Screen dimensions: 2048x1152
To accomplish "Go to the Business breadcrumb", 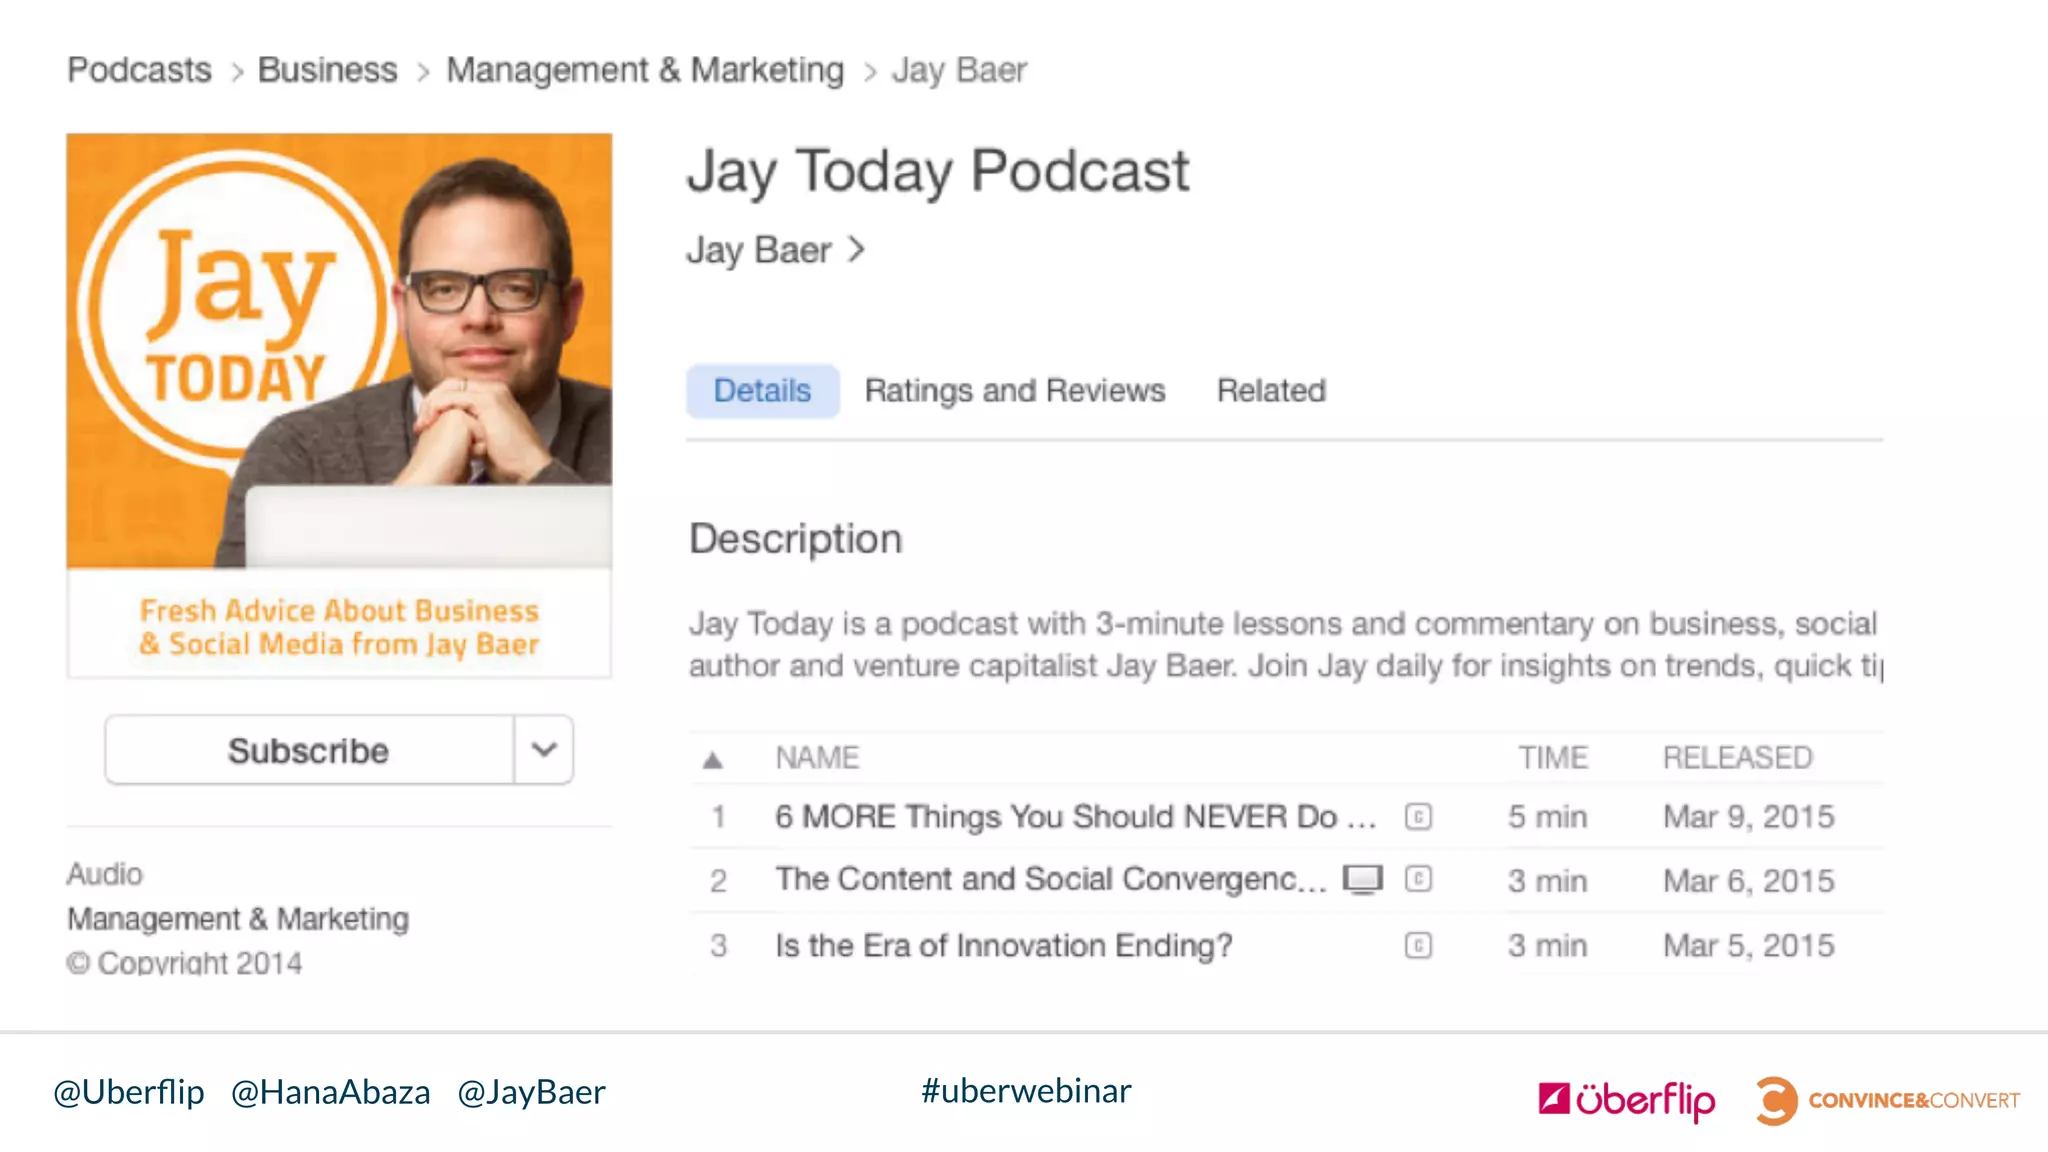I will (327, 70).
